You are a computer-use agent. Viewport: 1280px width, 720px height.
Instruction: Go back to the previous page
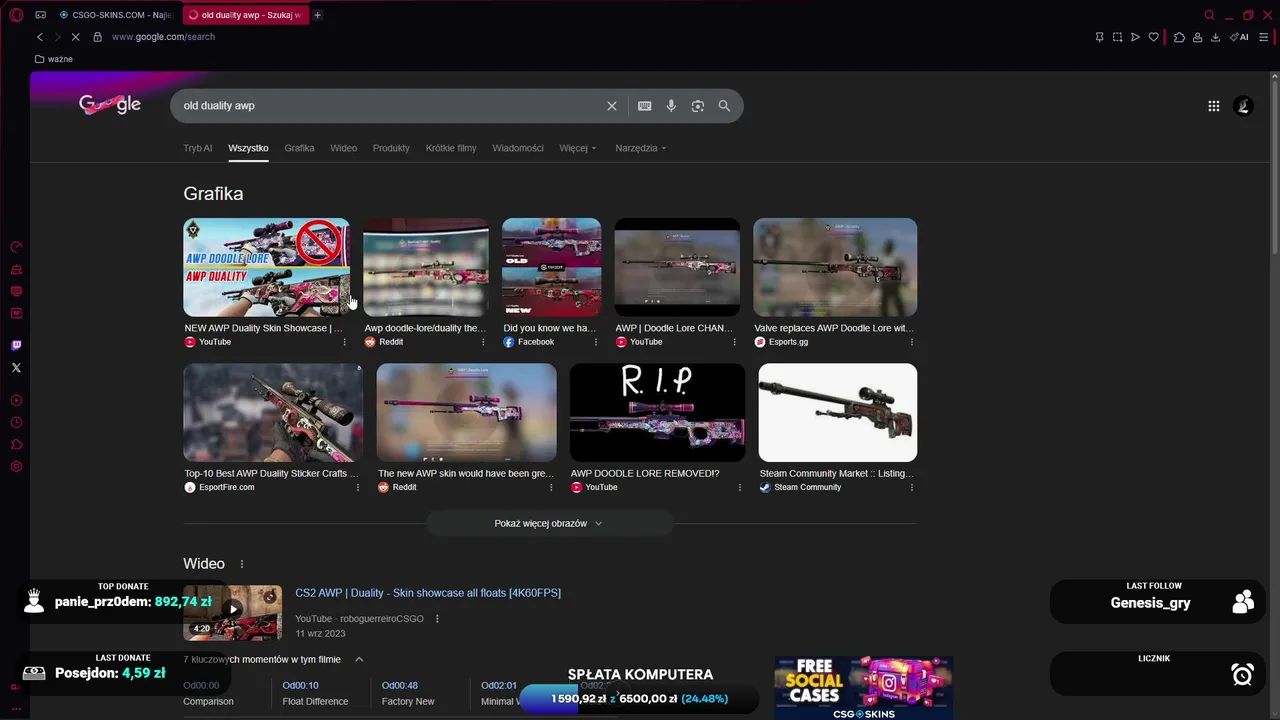click(40, 37)
